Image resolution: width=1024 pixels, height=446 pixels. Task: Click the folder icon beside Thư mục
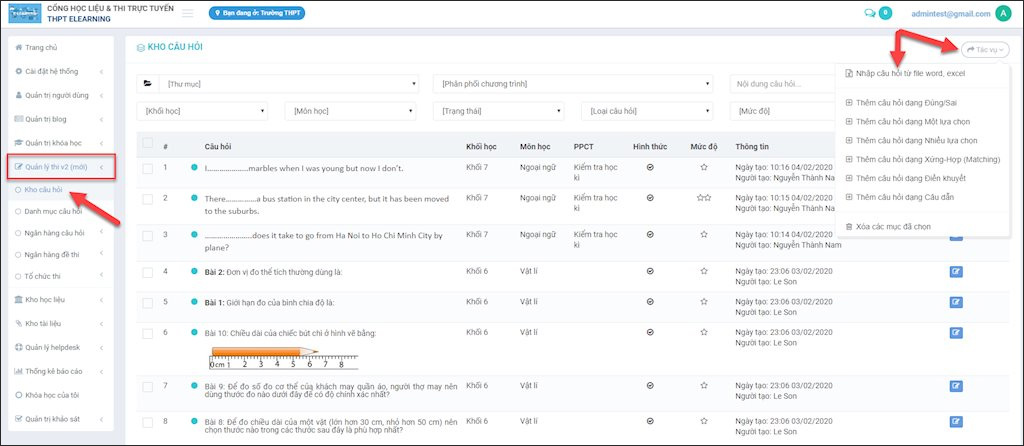tap(148, 84)
